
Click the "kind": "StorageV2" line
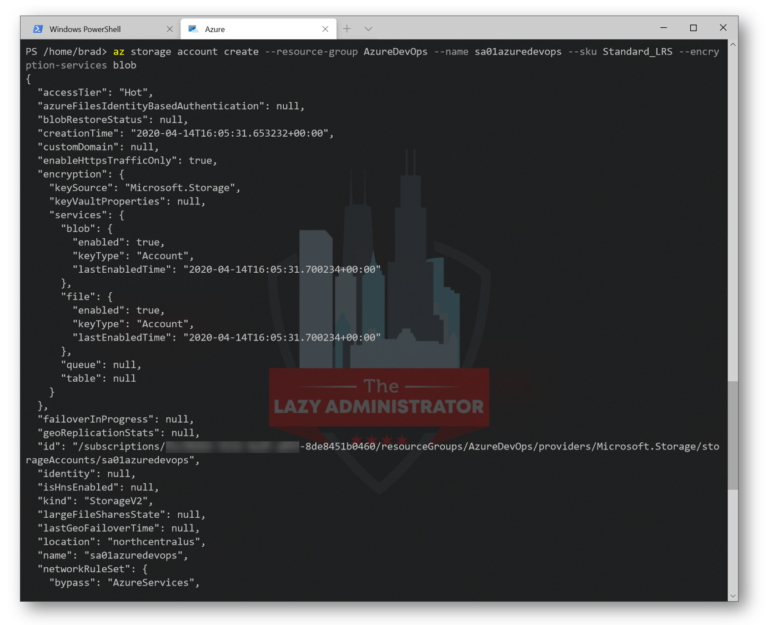tap(96, 501)
